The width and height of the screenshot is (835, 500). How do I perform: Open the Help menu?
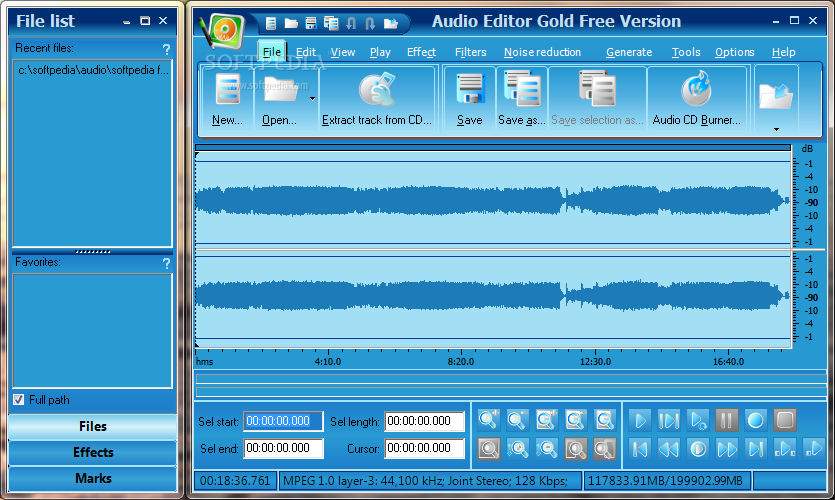tap(783, 52)
